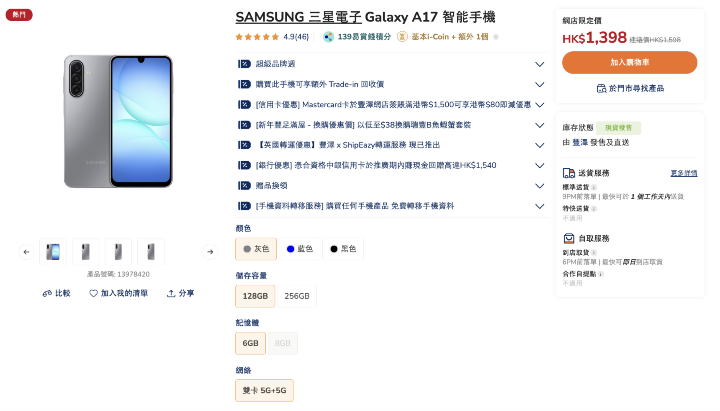Select 雙卡 5G+5G network option

(x=264, y=391)
